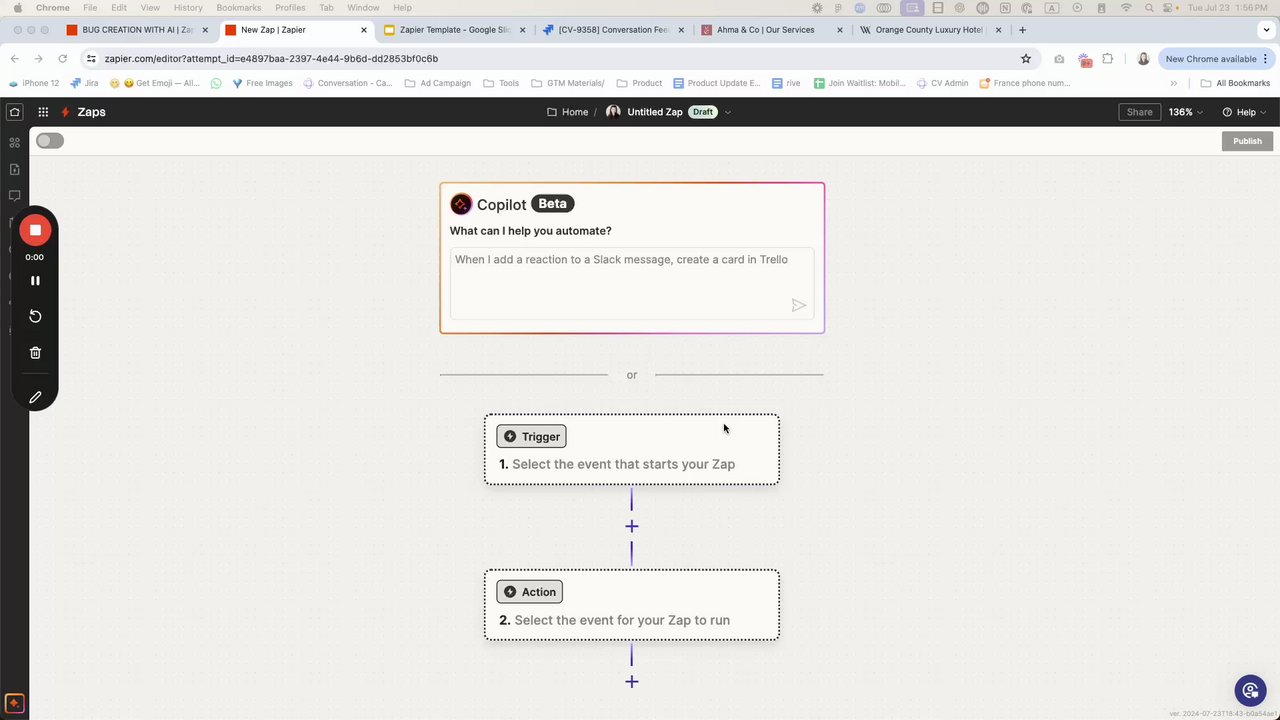The image size is (1280, 720).
Task: Switch to the CV-9358 Conversation tab
Action: click(614, 30)
